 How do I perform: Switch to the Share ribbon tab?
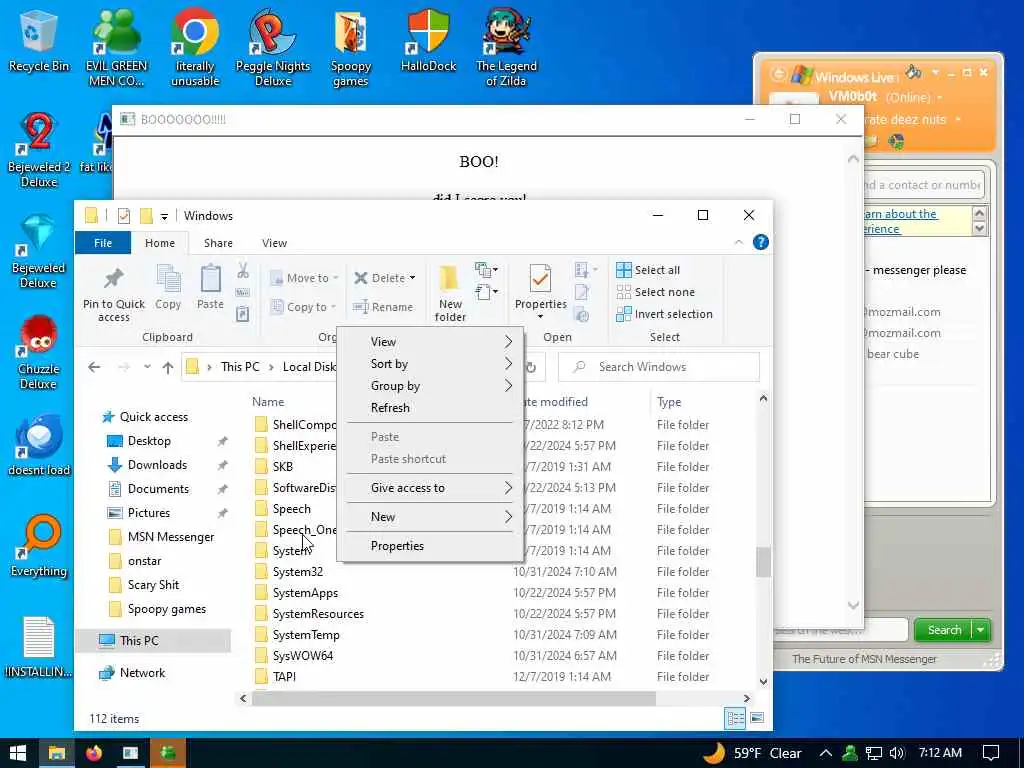(218, 243)
